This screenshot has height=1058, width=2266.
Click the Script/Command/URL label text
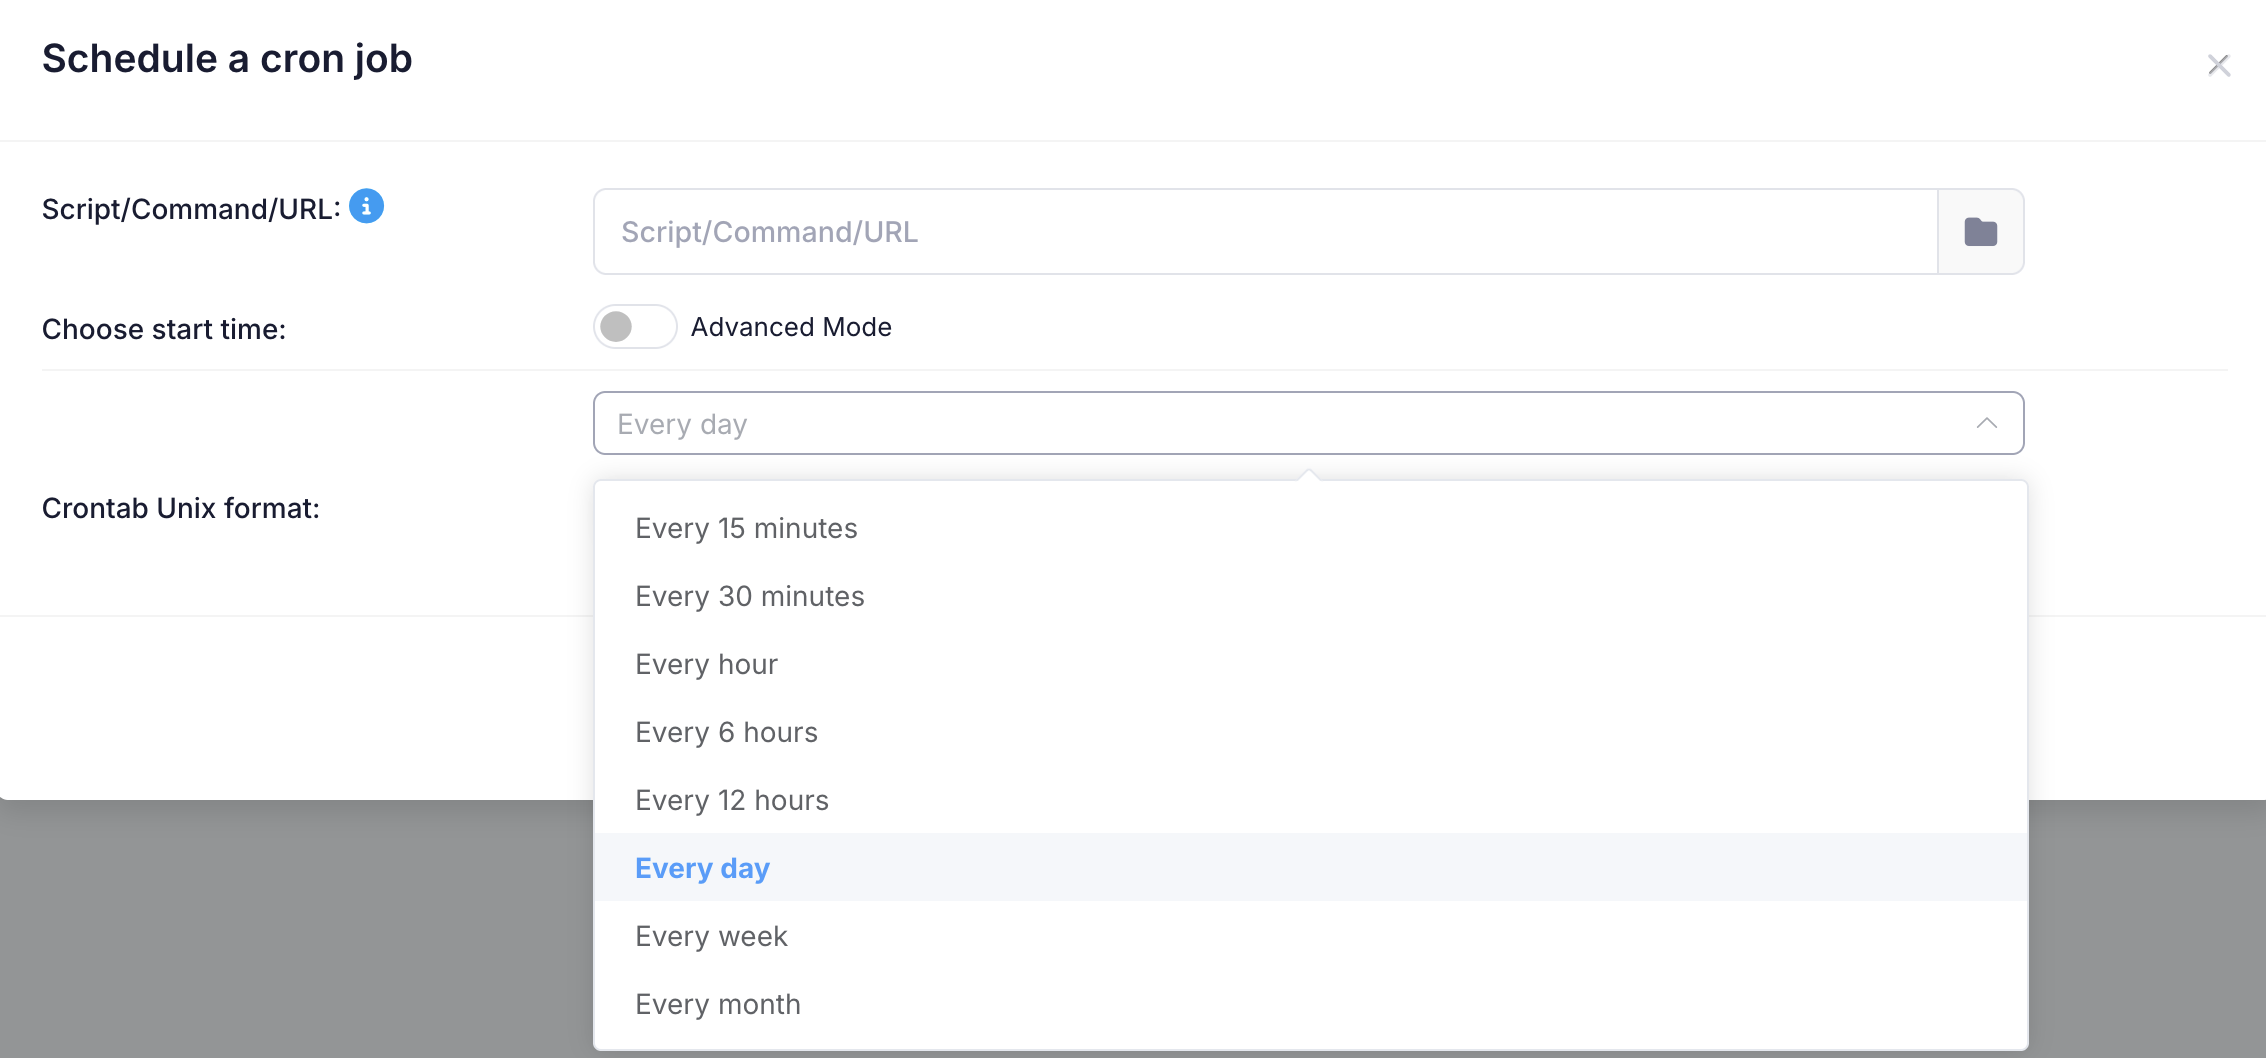(x=191, y=209)
